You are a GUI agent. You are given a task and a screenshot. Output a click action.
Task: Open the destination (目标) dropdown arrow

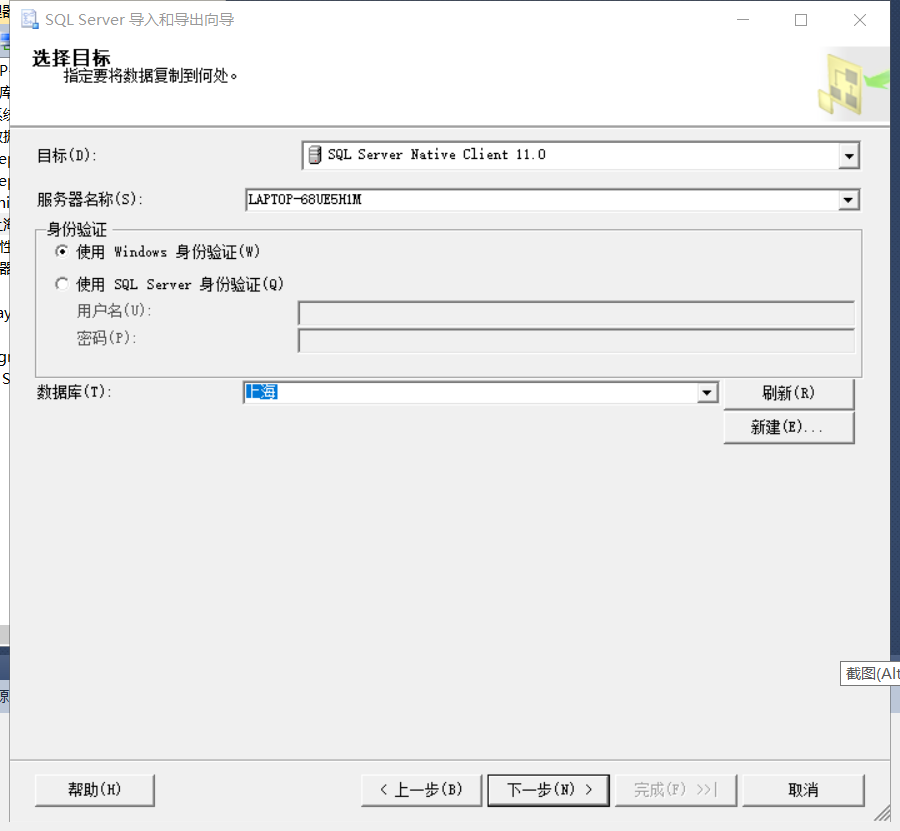[848, 156]
